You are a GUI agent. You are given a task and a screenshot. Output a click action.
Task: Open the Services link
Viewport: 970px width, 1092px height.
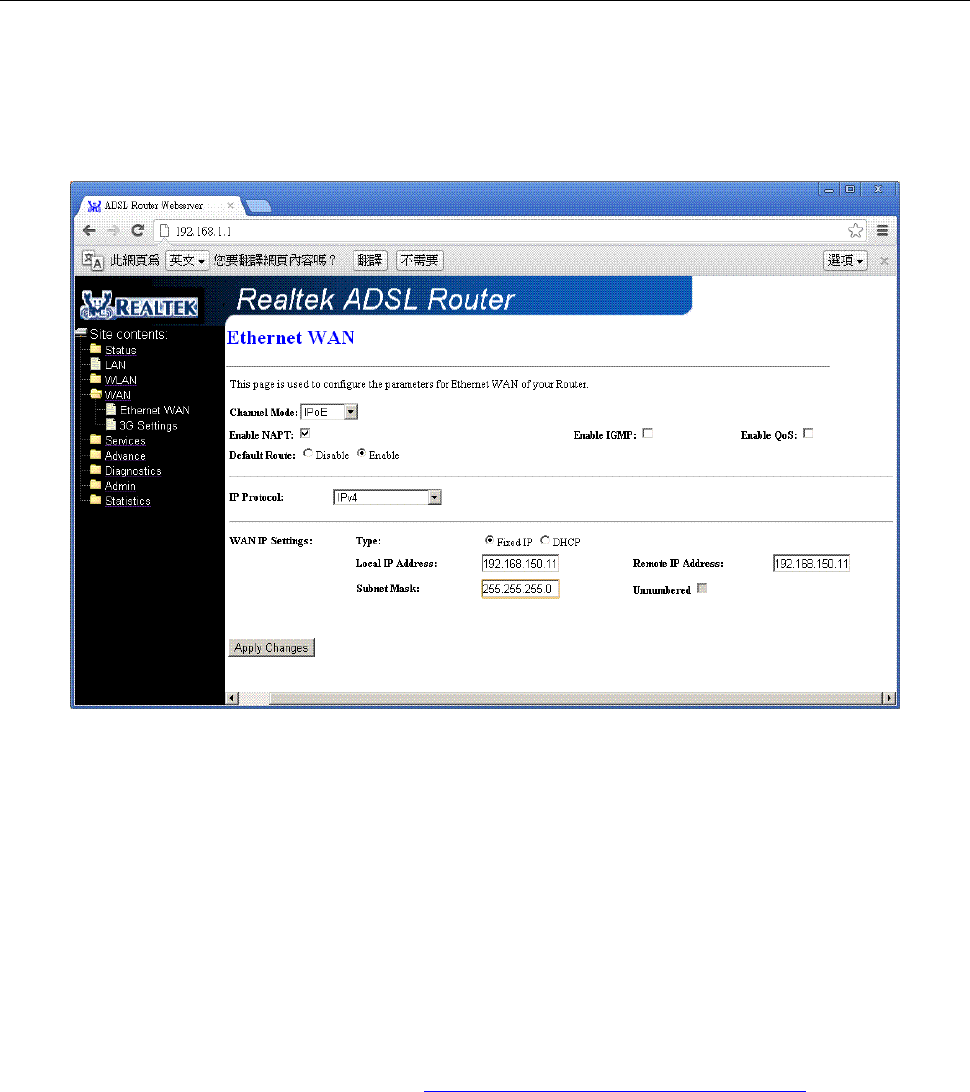click(x=125, y=441)
